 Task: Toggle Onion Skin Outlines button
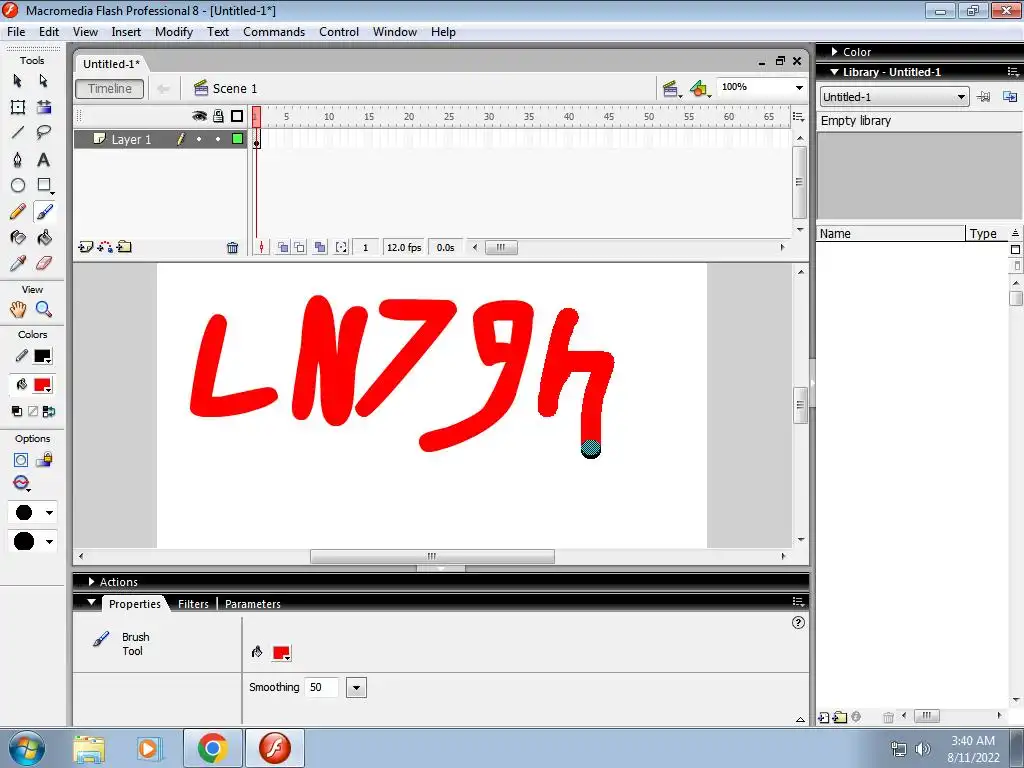299,248
